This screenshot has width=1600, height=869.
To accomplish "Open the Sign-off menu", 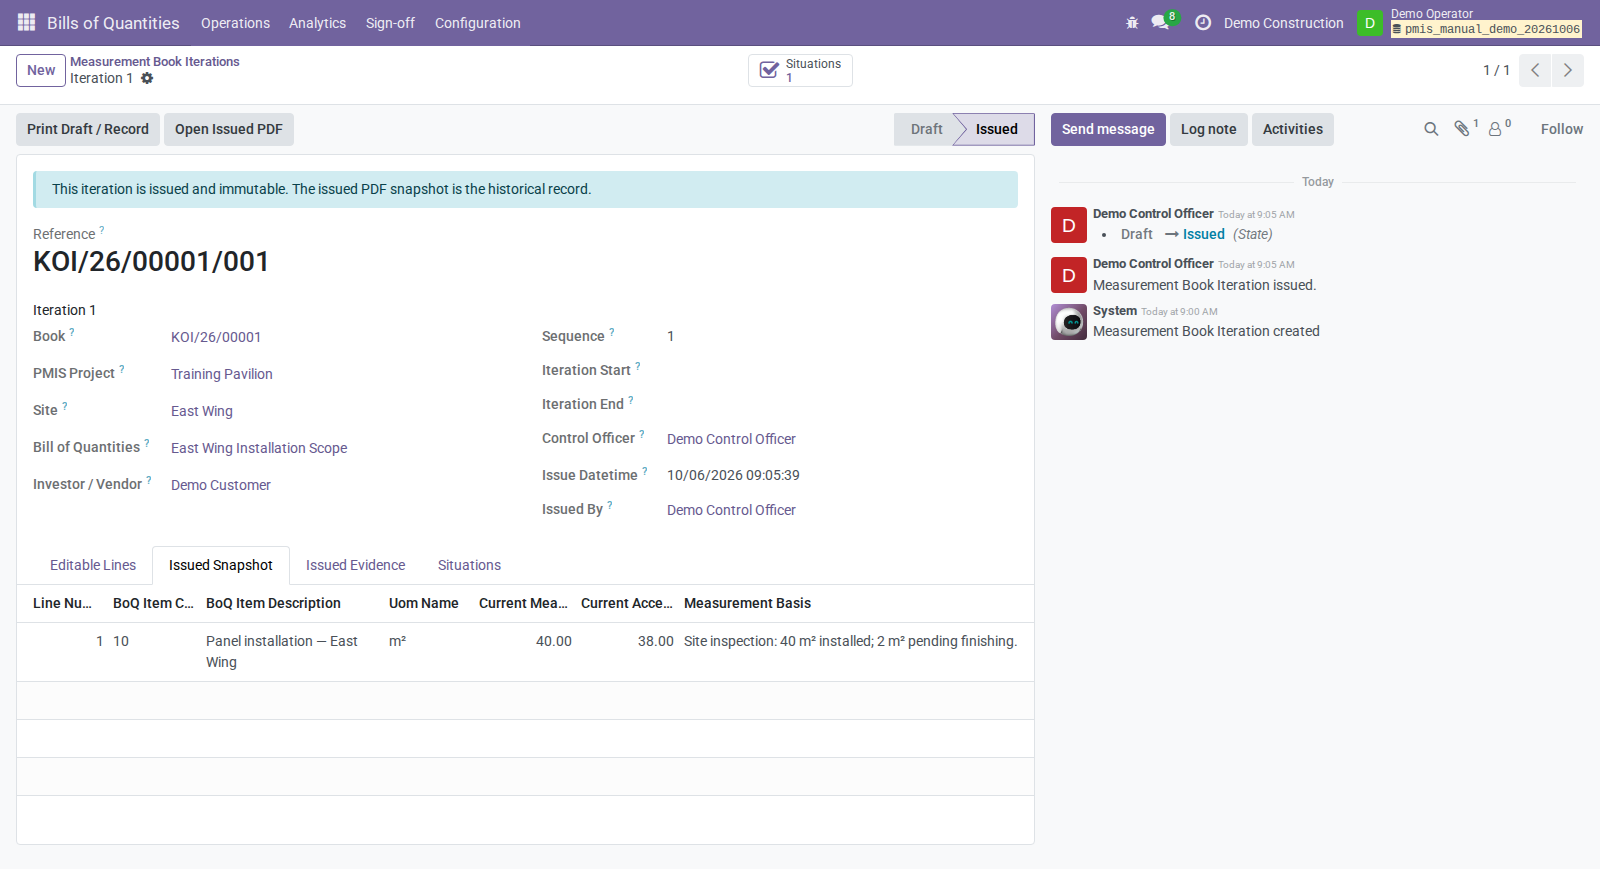I will [x=390, y=23].
